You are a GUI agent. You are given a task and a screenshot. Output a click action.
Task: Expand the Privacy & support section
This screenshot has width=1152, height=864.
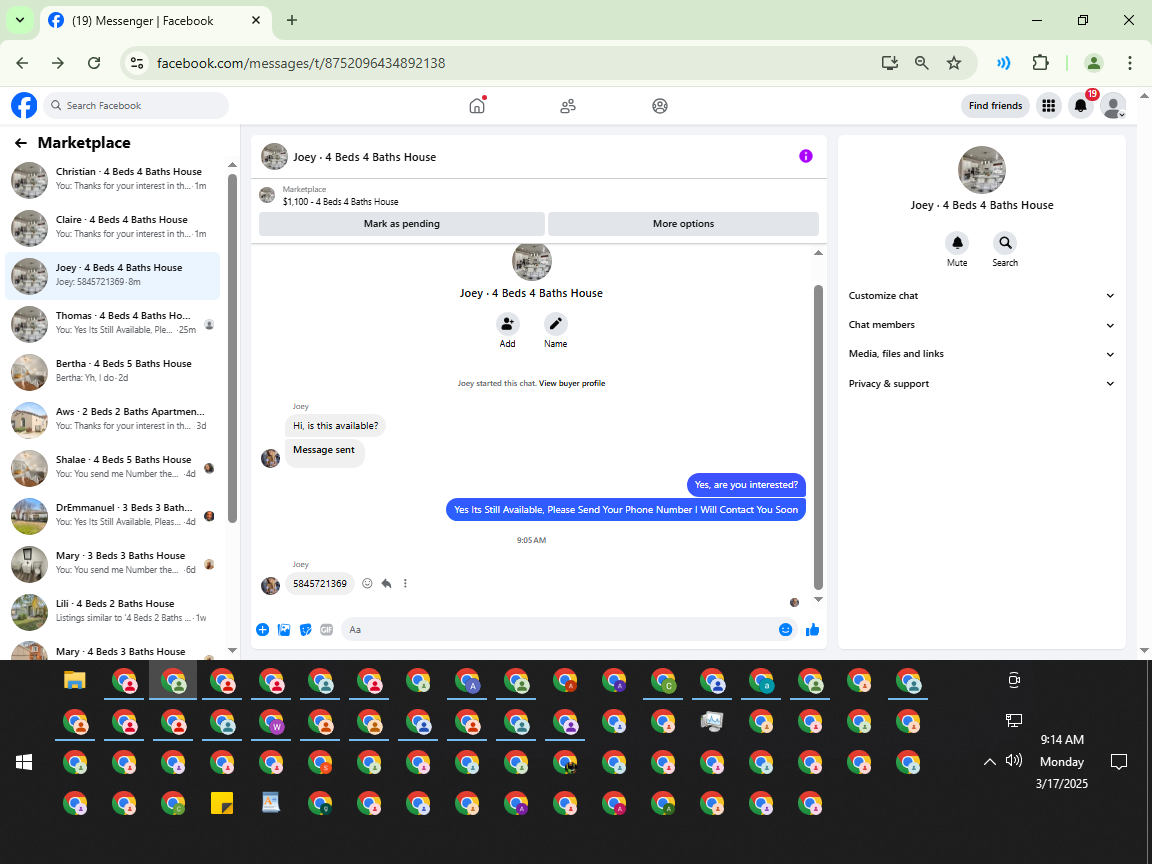pyautogui.click(x=982, y=384)
